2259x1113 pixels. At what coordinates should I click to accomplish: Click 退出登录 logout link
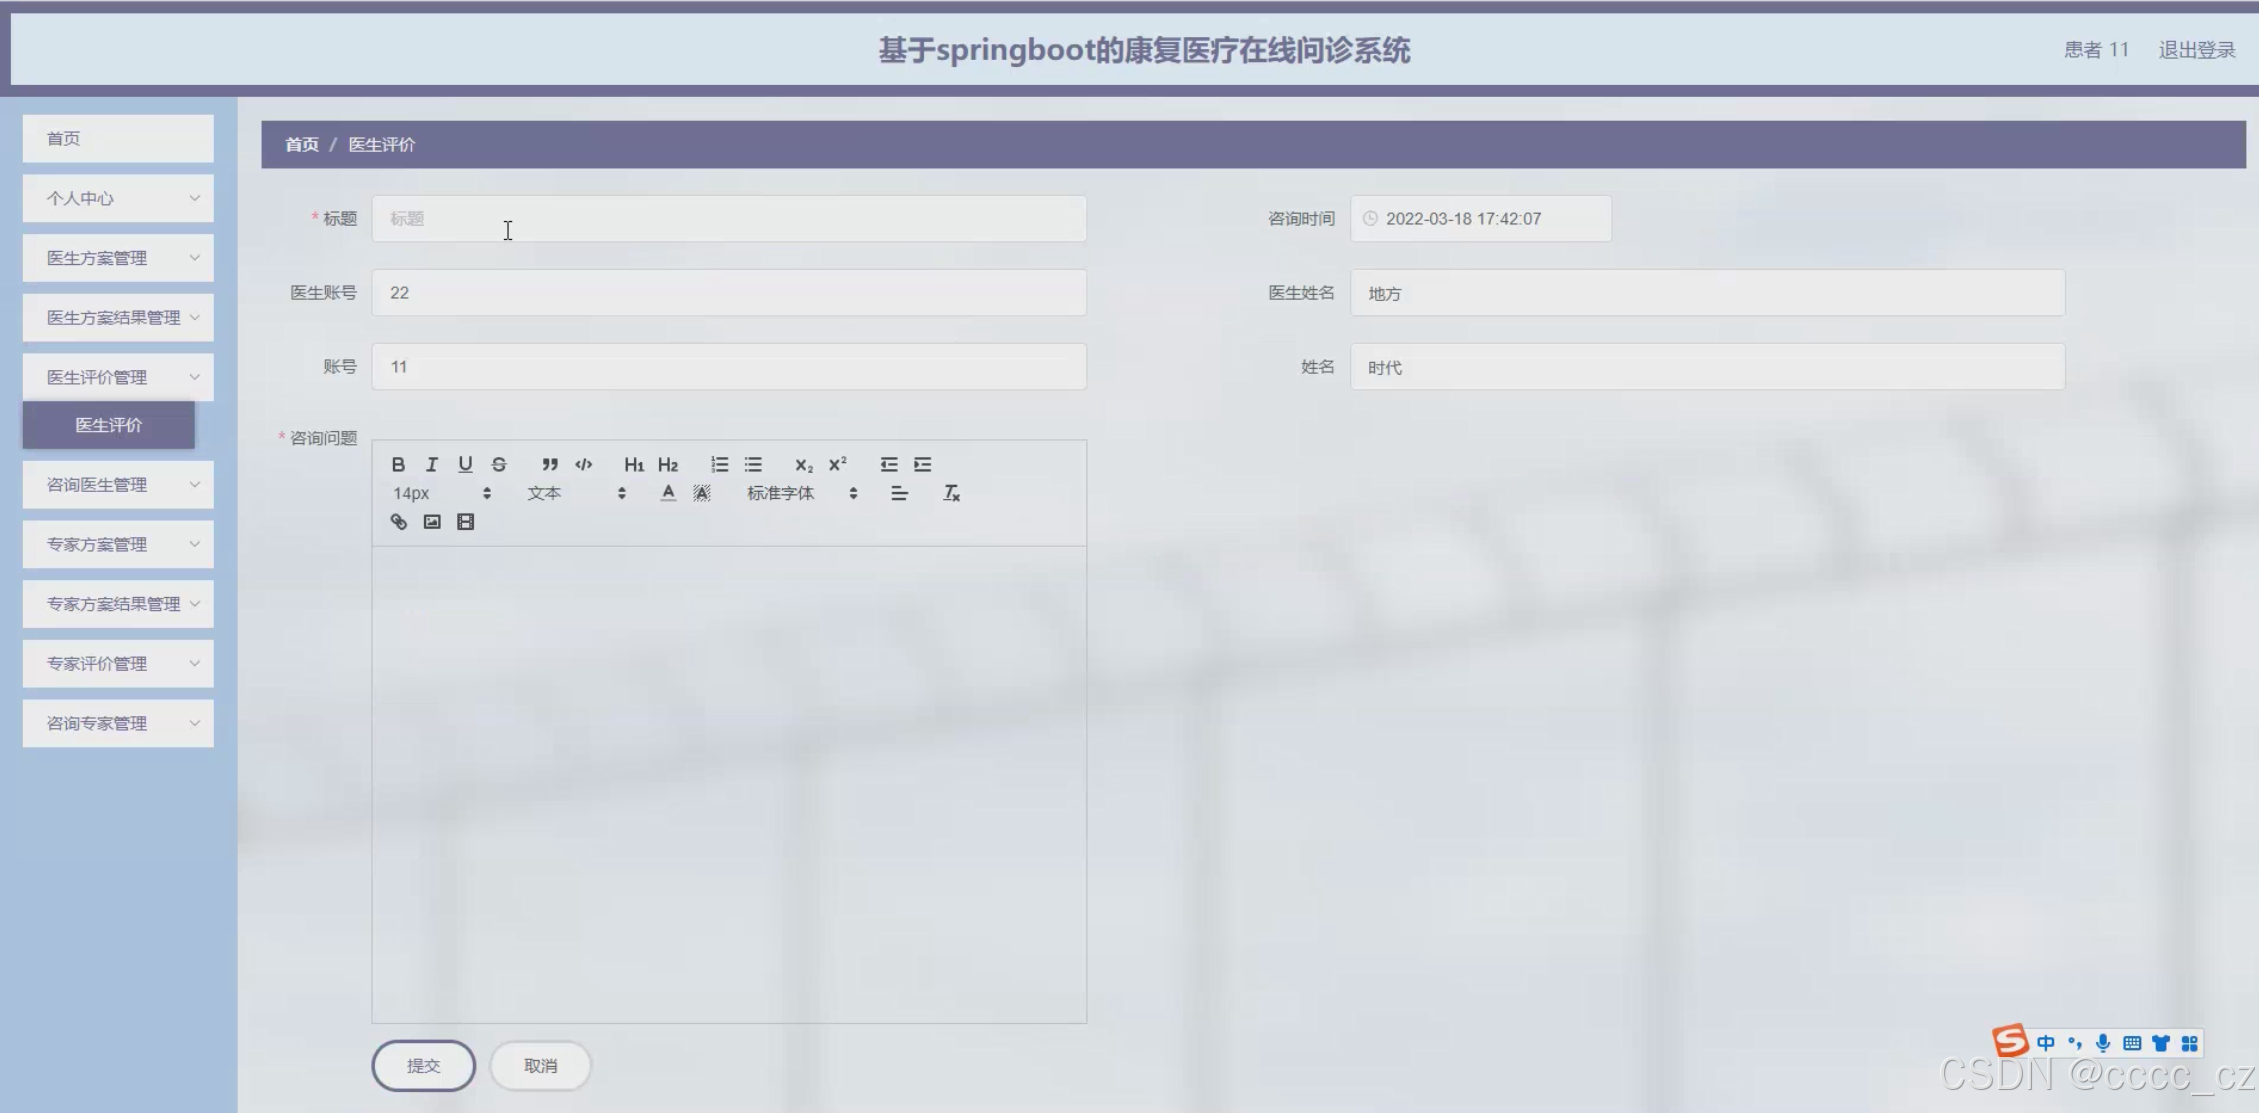2196,50
